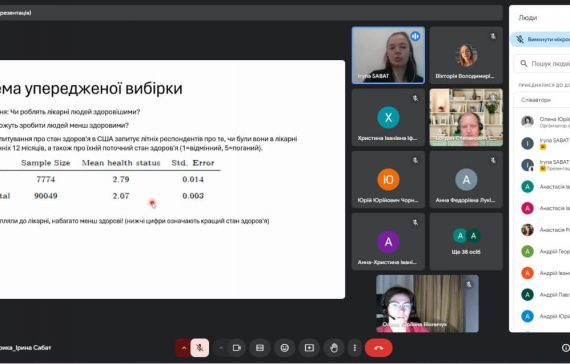Raise hand in the meeting
The height and width of the screenshot is (364, 570).
[x=334, y=348]
